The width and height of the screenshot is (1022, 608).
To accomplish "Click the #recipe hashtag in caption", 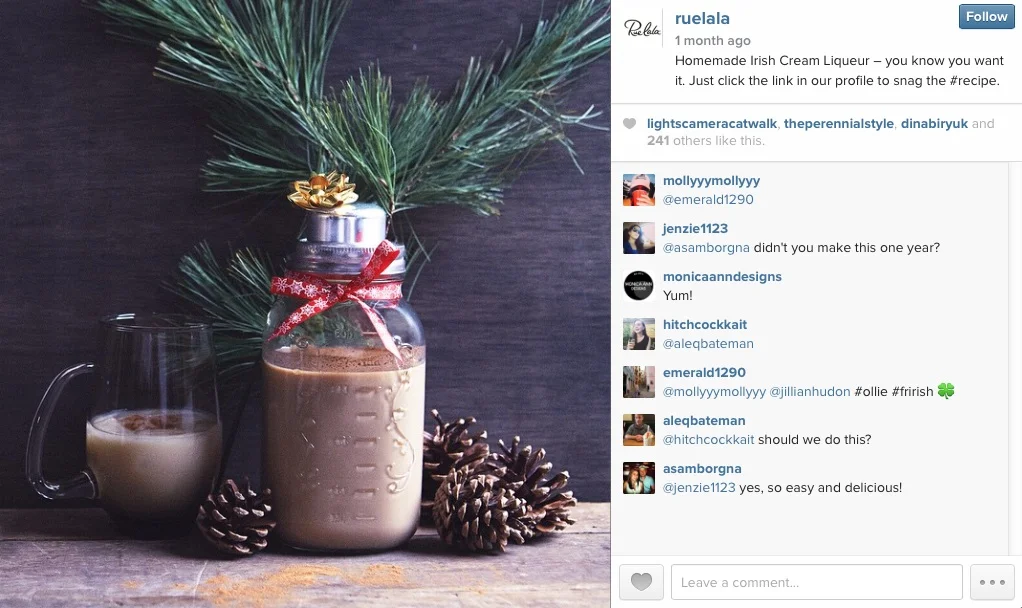I will coord(974,81).
